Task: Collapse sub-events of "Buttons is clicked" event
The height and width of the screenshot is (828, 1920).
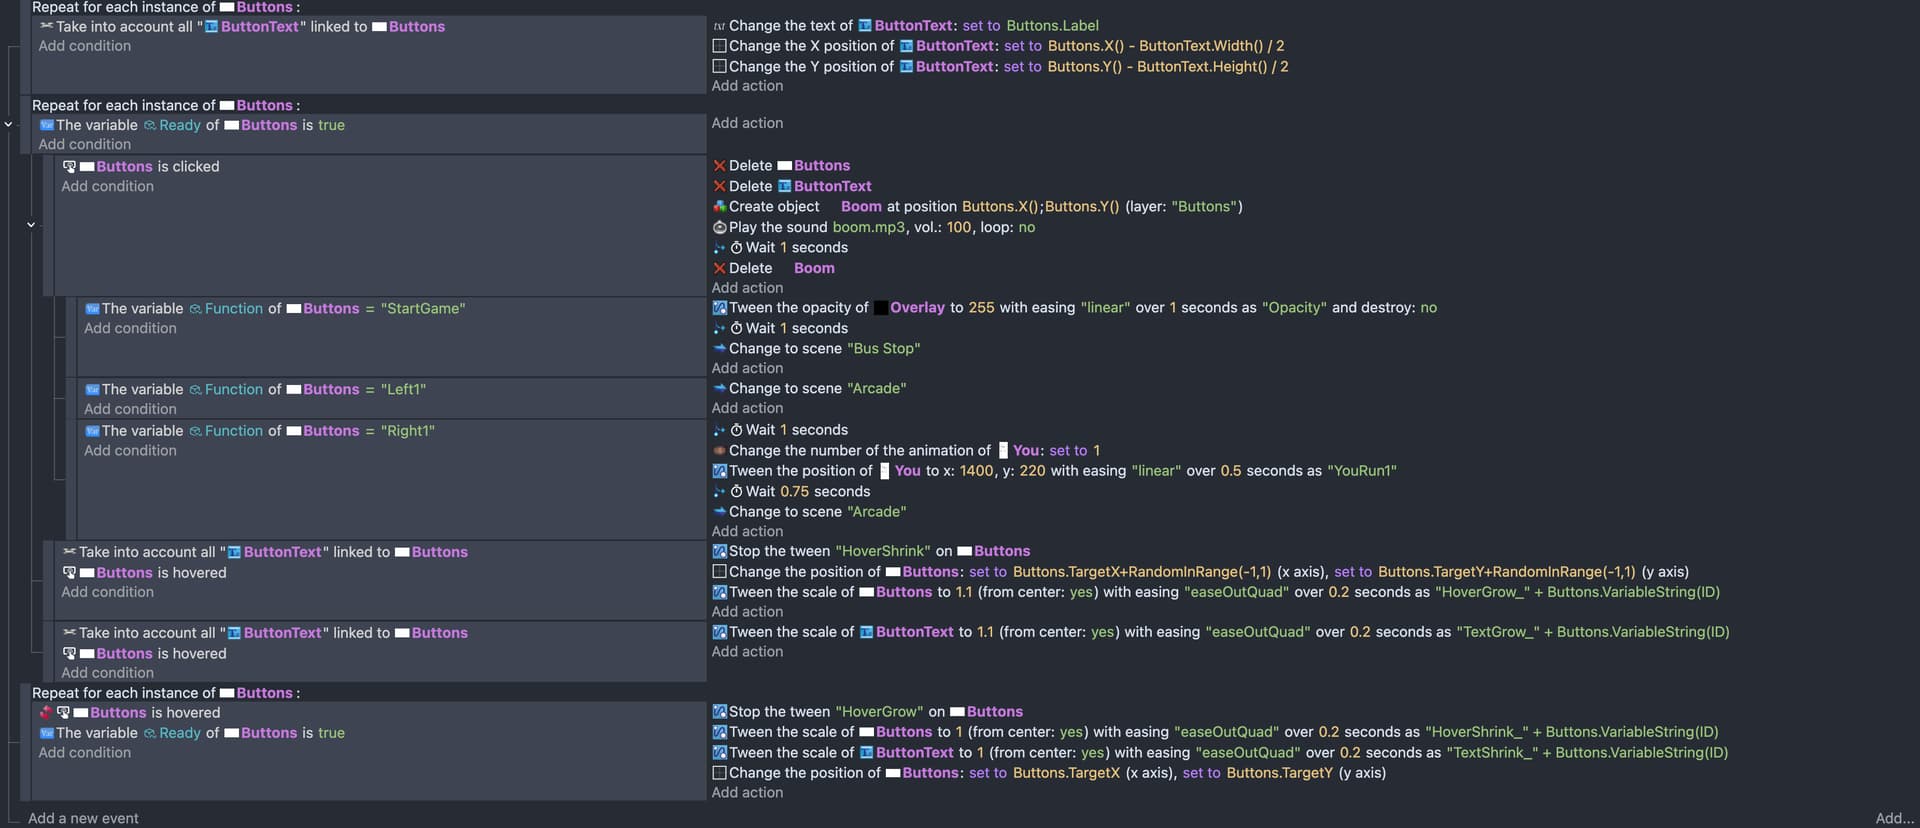Action: 31,225
